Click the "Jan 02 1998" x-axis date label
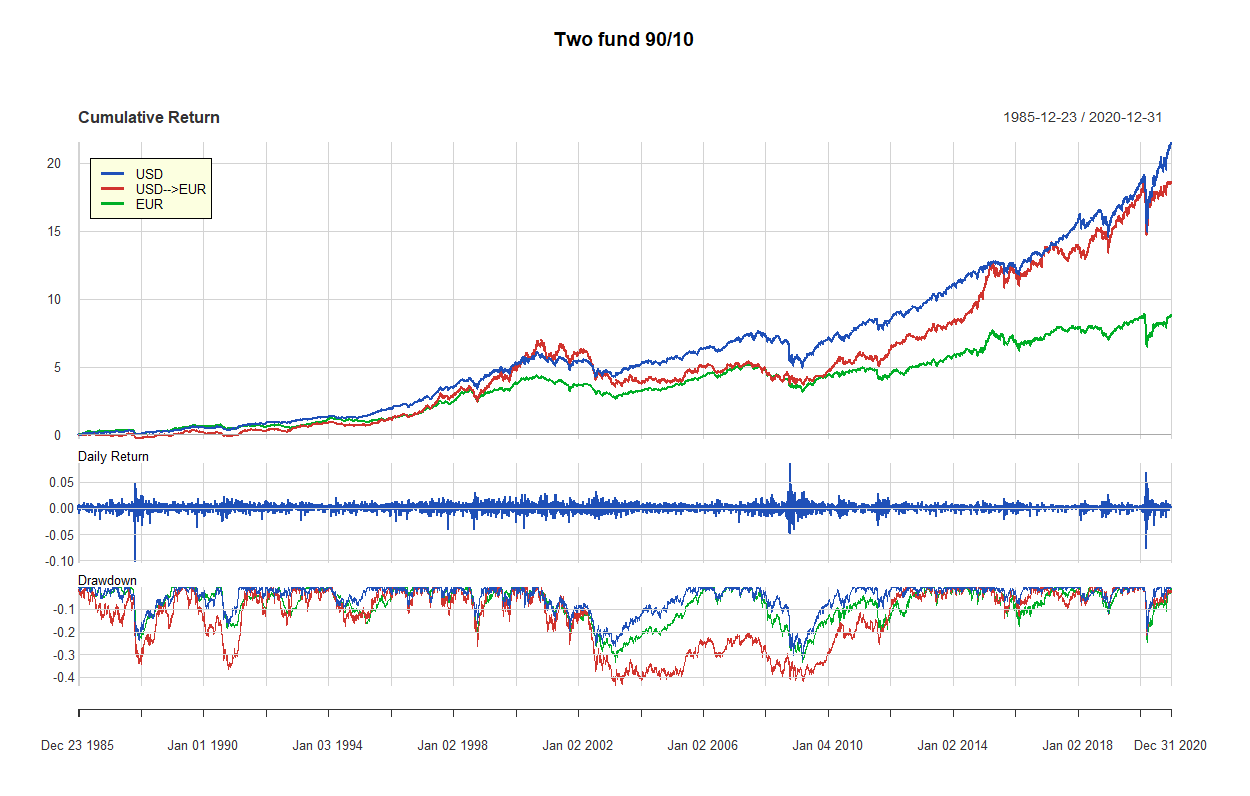The width and height of the screenshot is (1250, 796). [453, 745]
